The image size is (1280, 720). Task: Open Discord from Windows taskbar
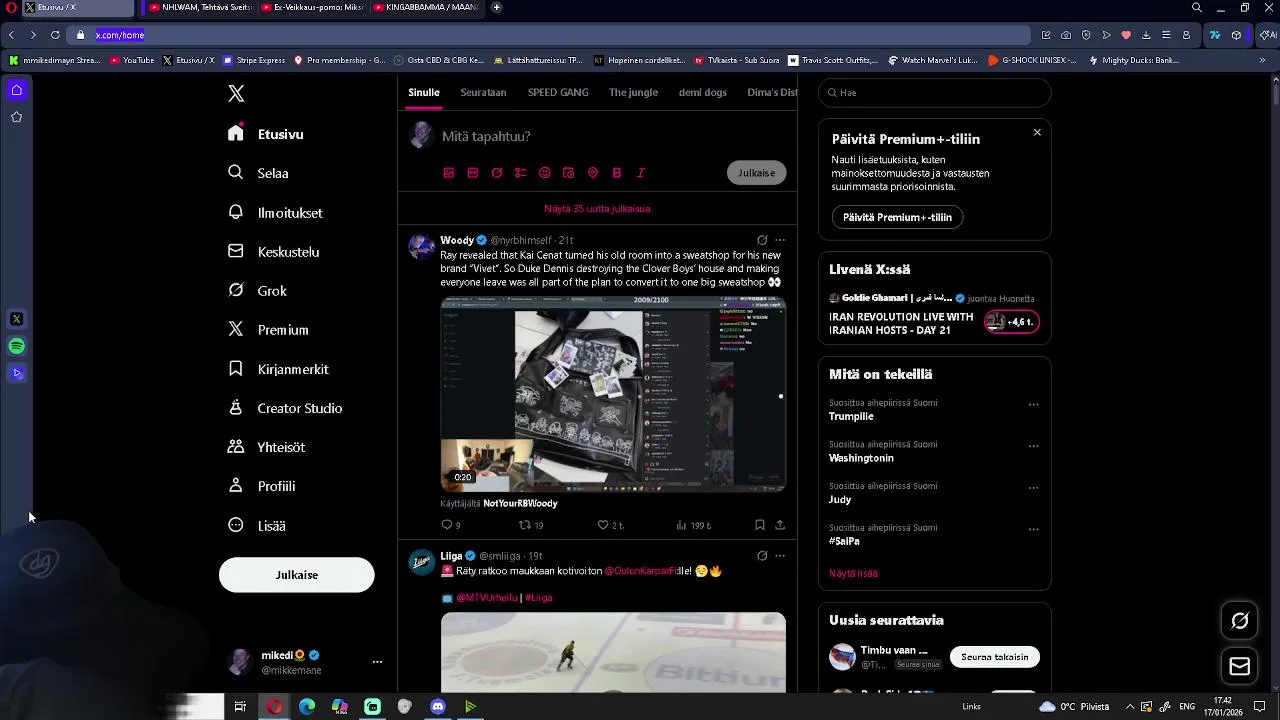click(437, 707)
